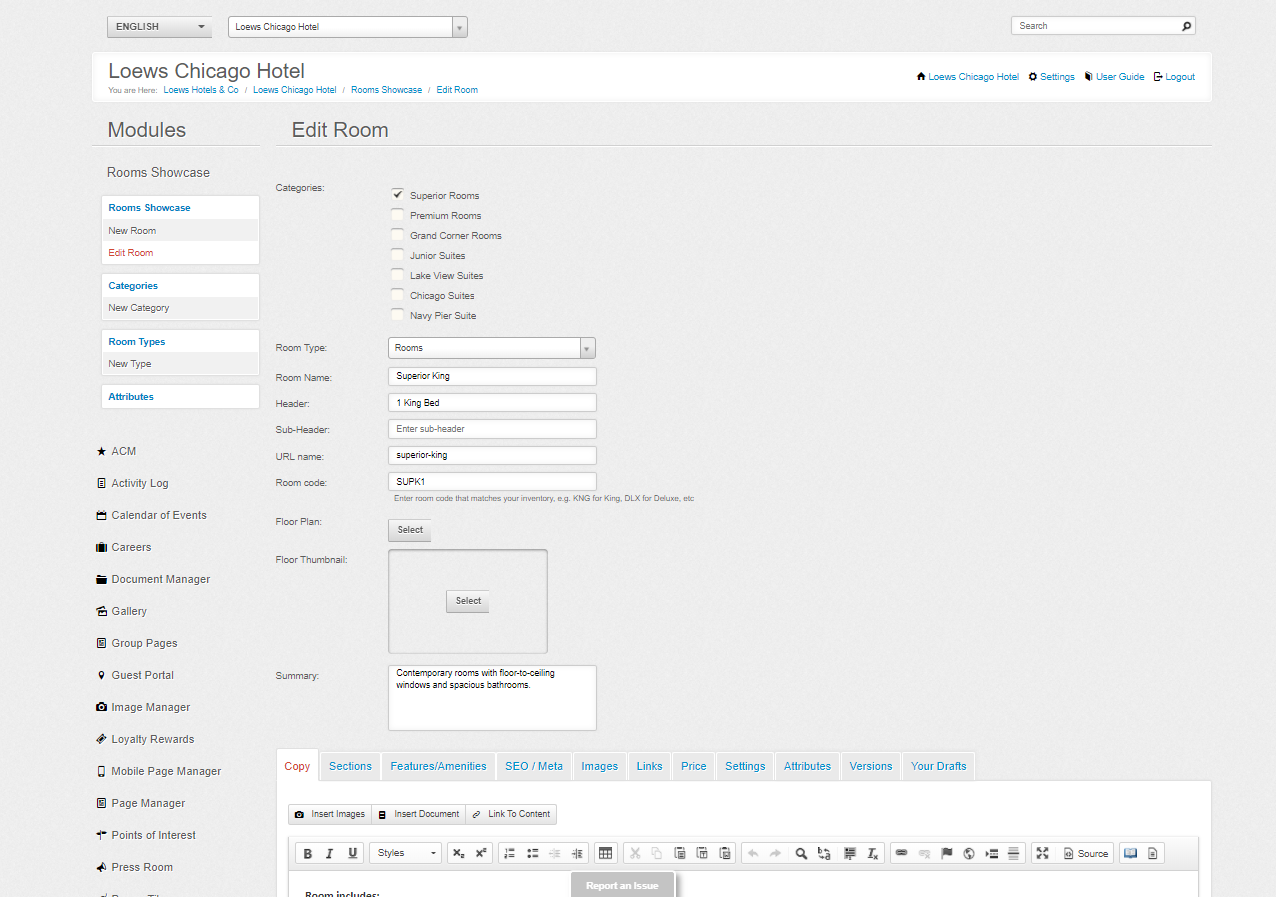Viewport: 1276px width, 897px height.
Task: Click the Sub-Header input field
Action: [x=492, y=429]
